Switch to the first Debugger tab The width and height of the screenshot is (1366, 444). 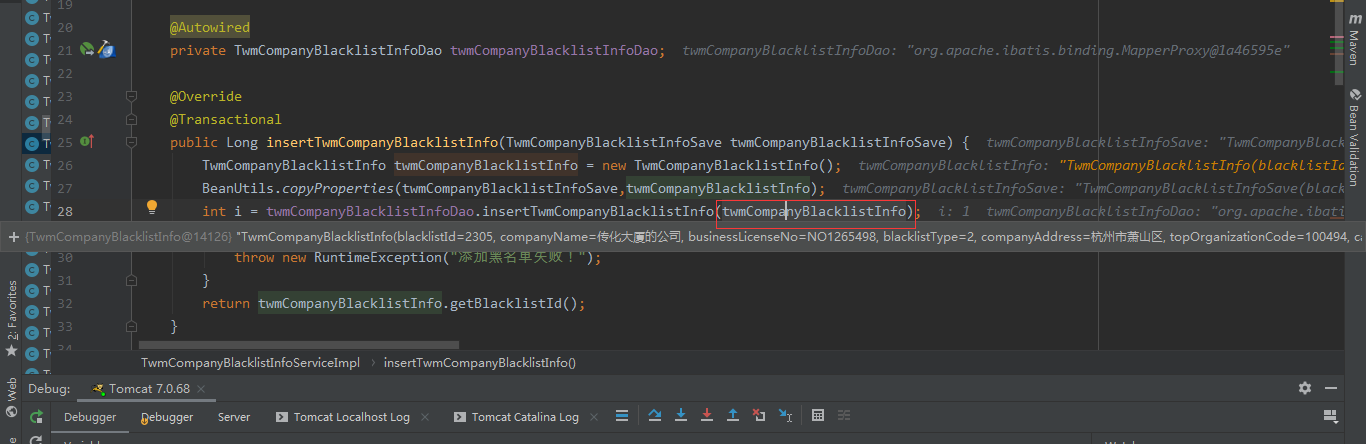point(90,417)
